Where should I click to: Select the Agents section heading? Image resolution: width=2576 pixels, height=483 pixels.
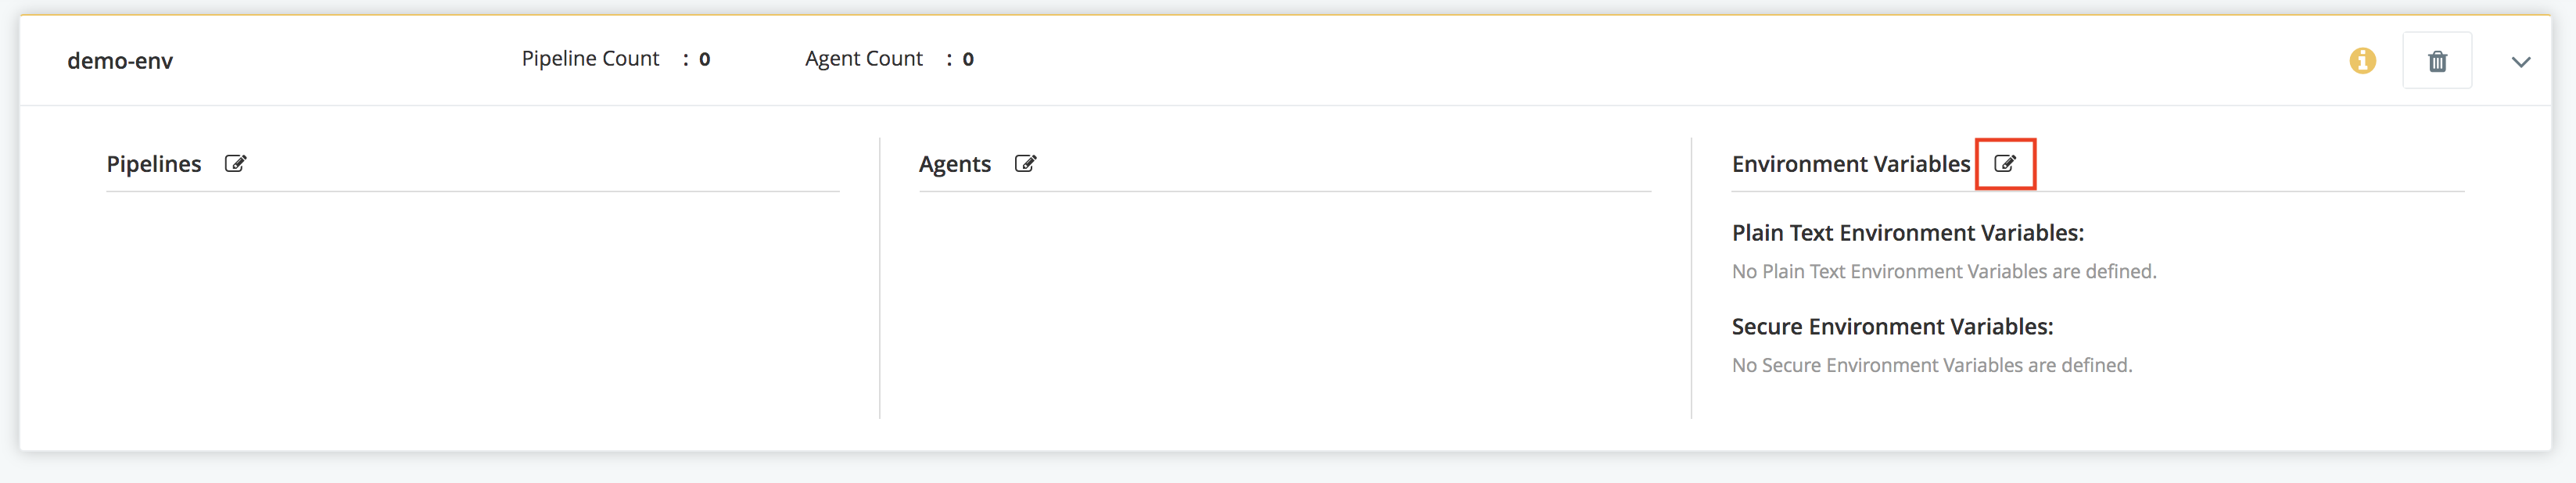point(955,164)
